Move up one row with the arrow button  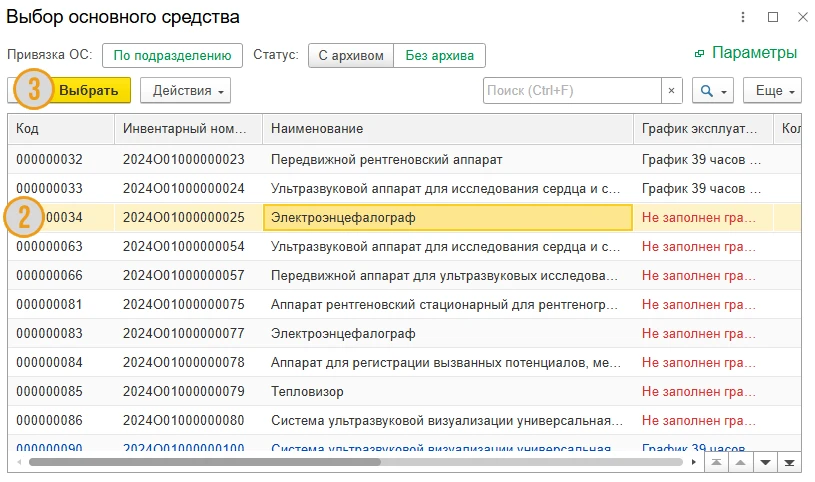point(741,462)
